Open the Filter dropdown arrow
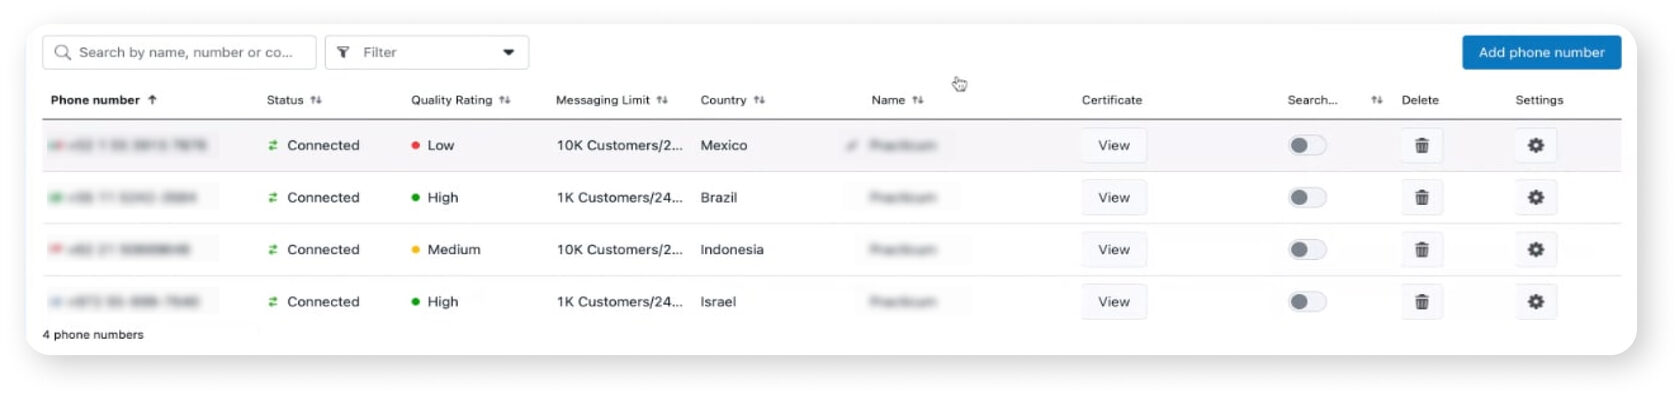Viewport: 1680px width, 398px height. point(508,52)
